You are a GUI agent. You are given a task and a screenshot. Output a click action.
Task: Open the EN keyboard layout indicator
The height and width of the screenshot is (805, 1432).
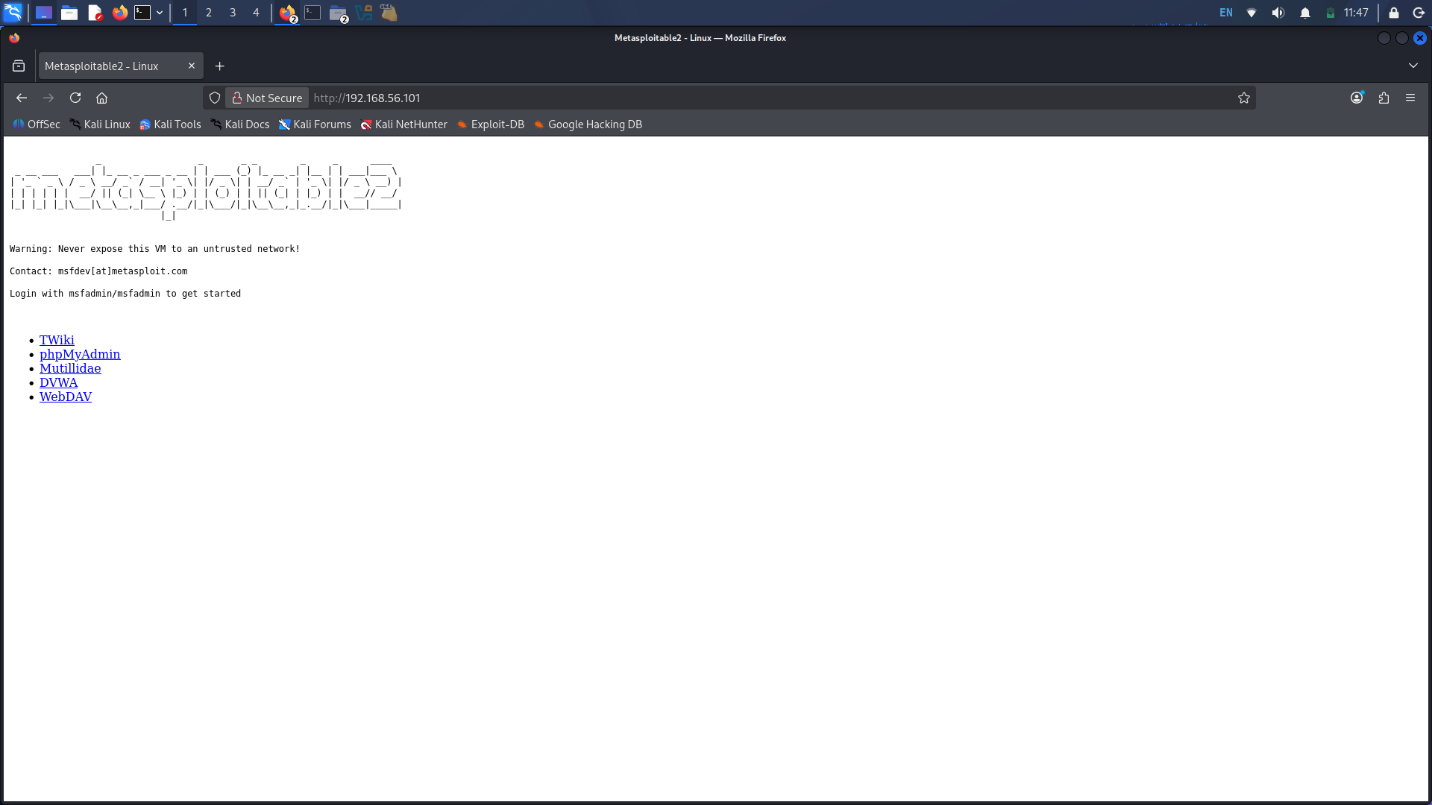(1226, 13)
